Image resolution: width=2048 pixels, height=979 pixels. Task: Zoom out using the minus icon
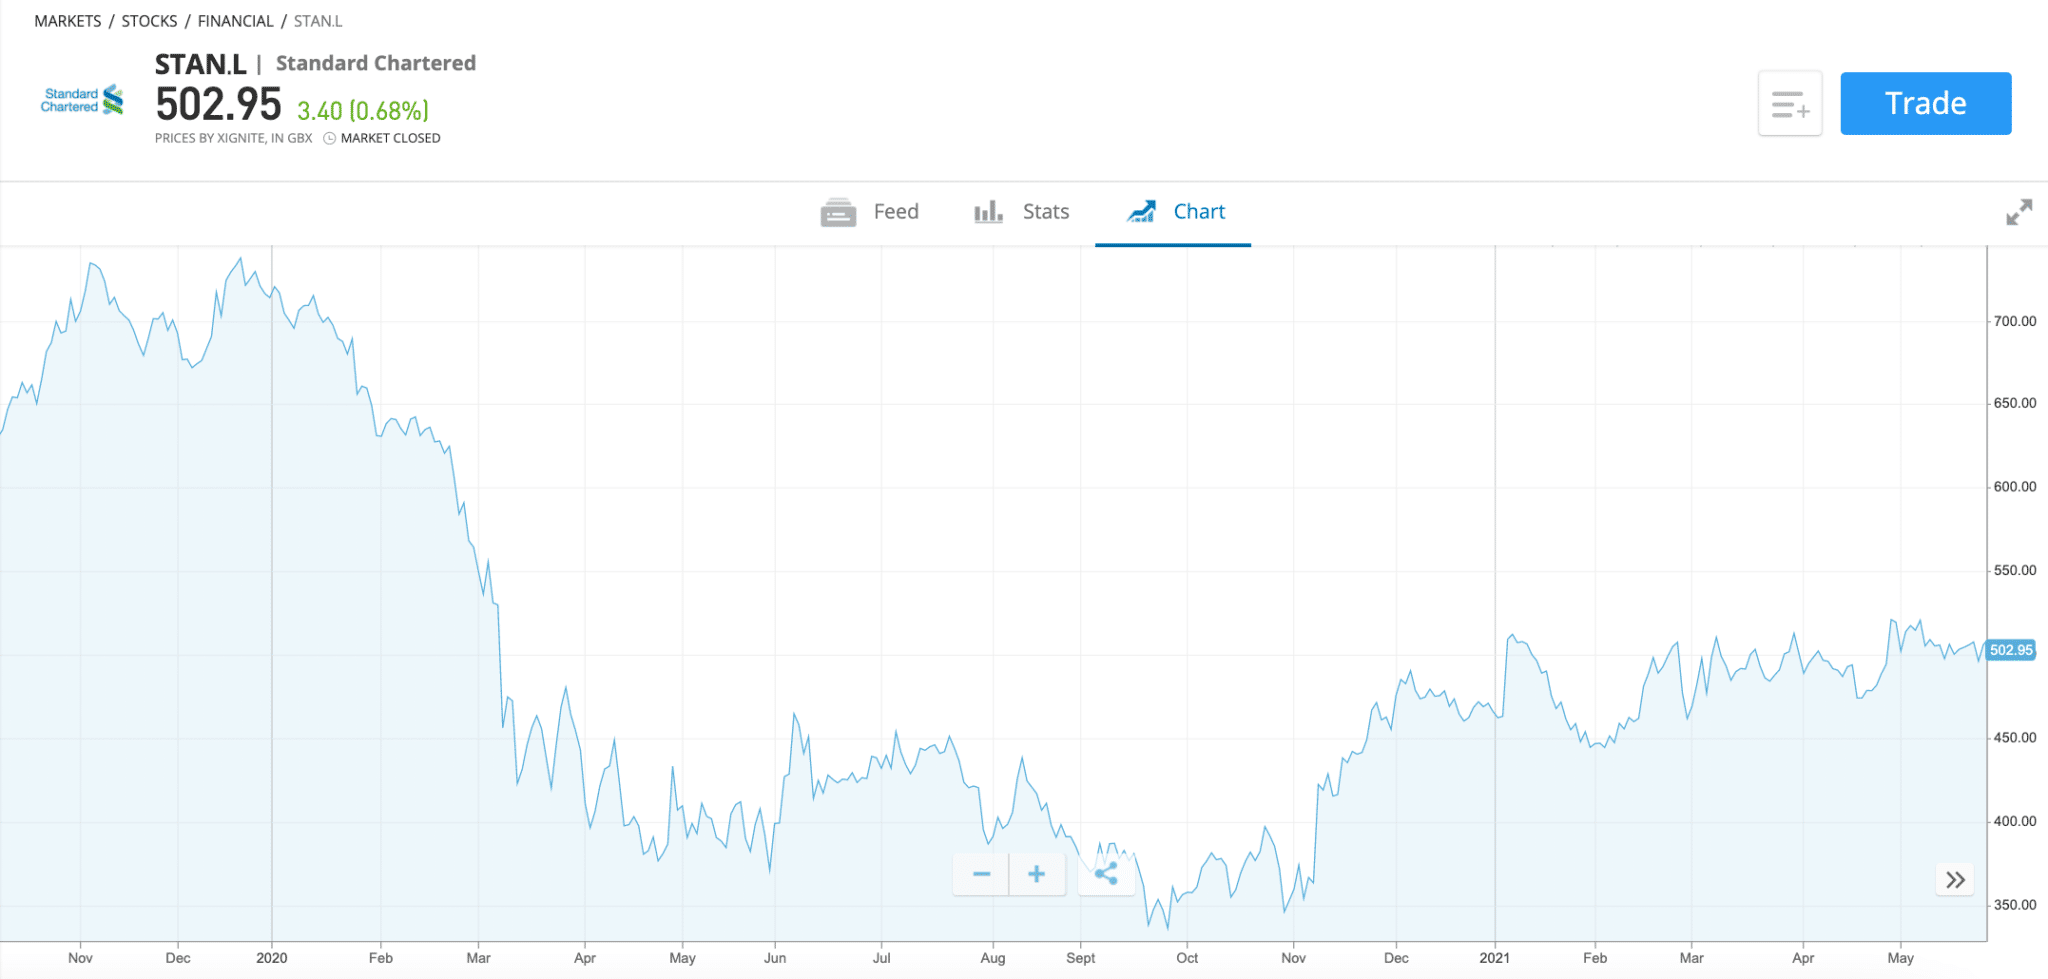point(981,874)
